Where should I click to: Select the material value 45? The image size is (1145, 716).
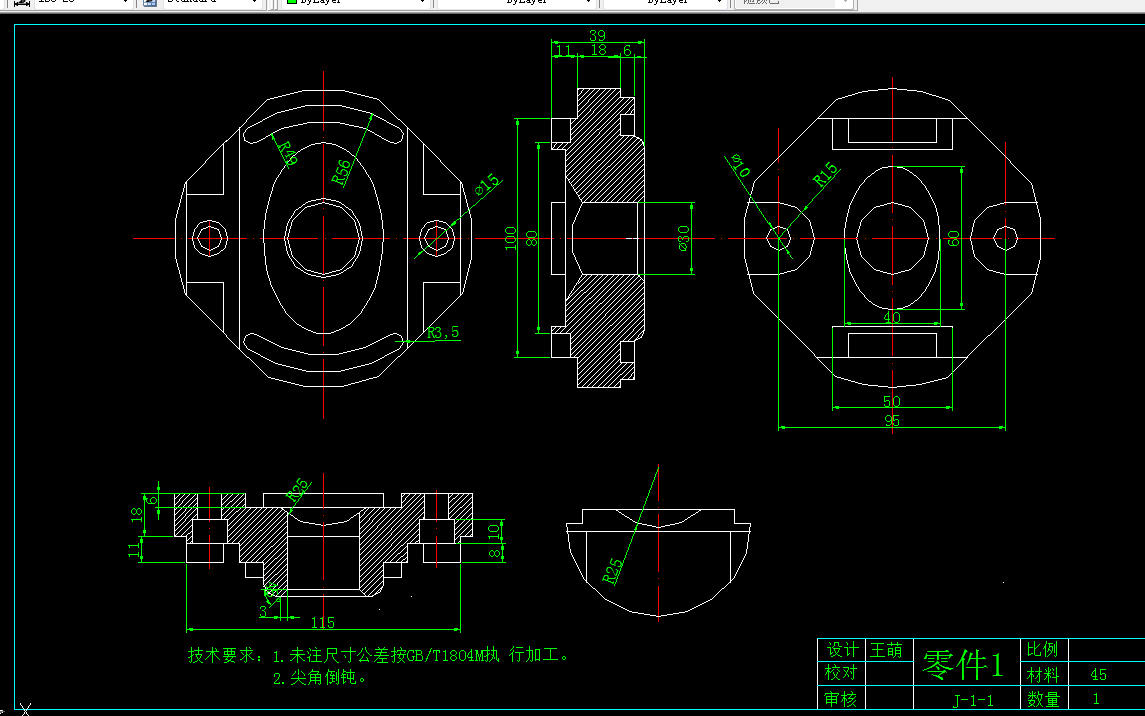(x=1098, y=675)
